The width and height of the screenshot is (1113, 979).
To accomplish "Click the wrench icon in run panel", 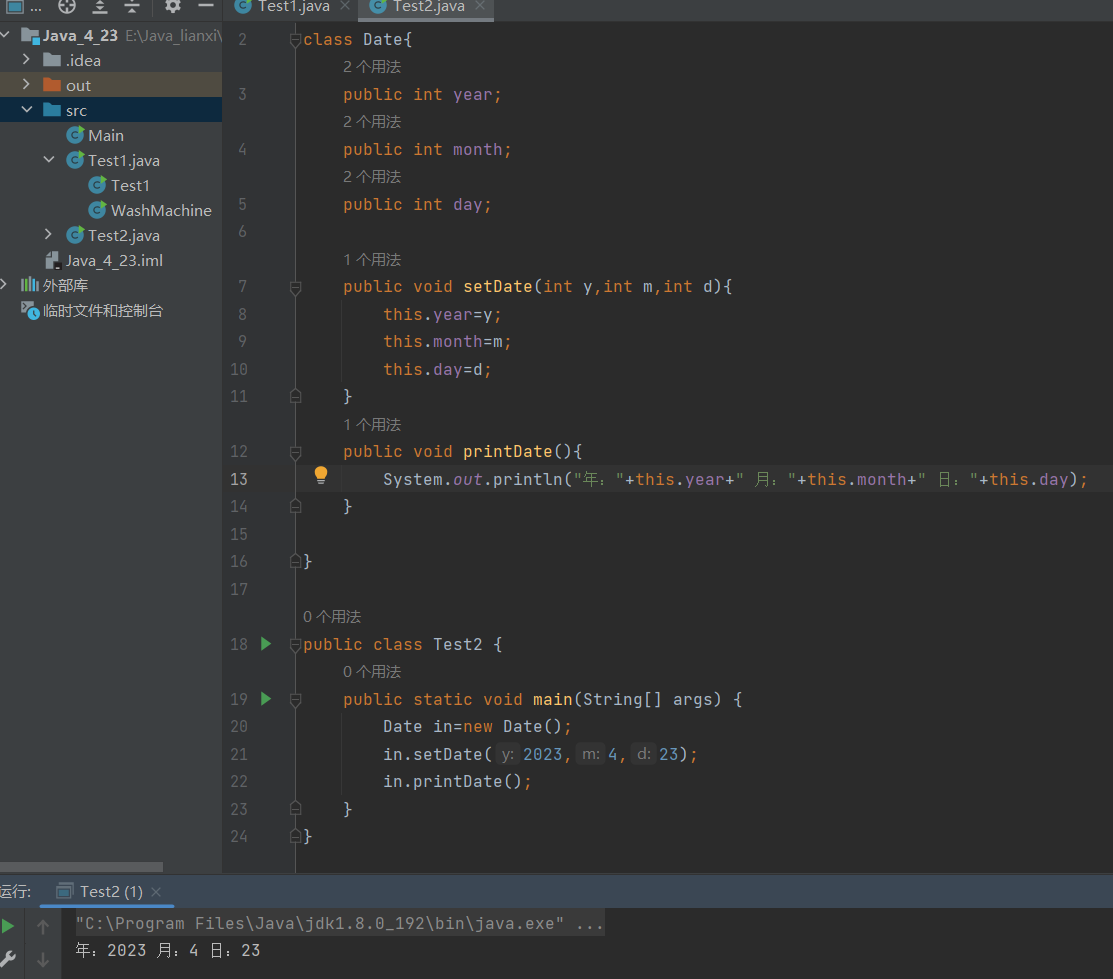I will click(8, 960).
